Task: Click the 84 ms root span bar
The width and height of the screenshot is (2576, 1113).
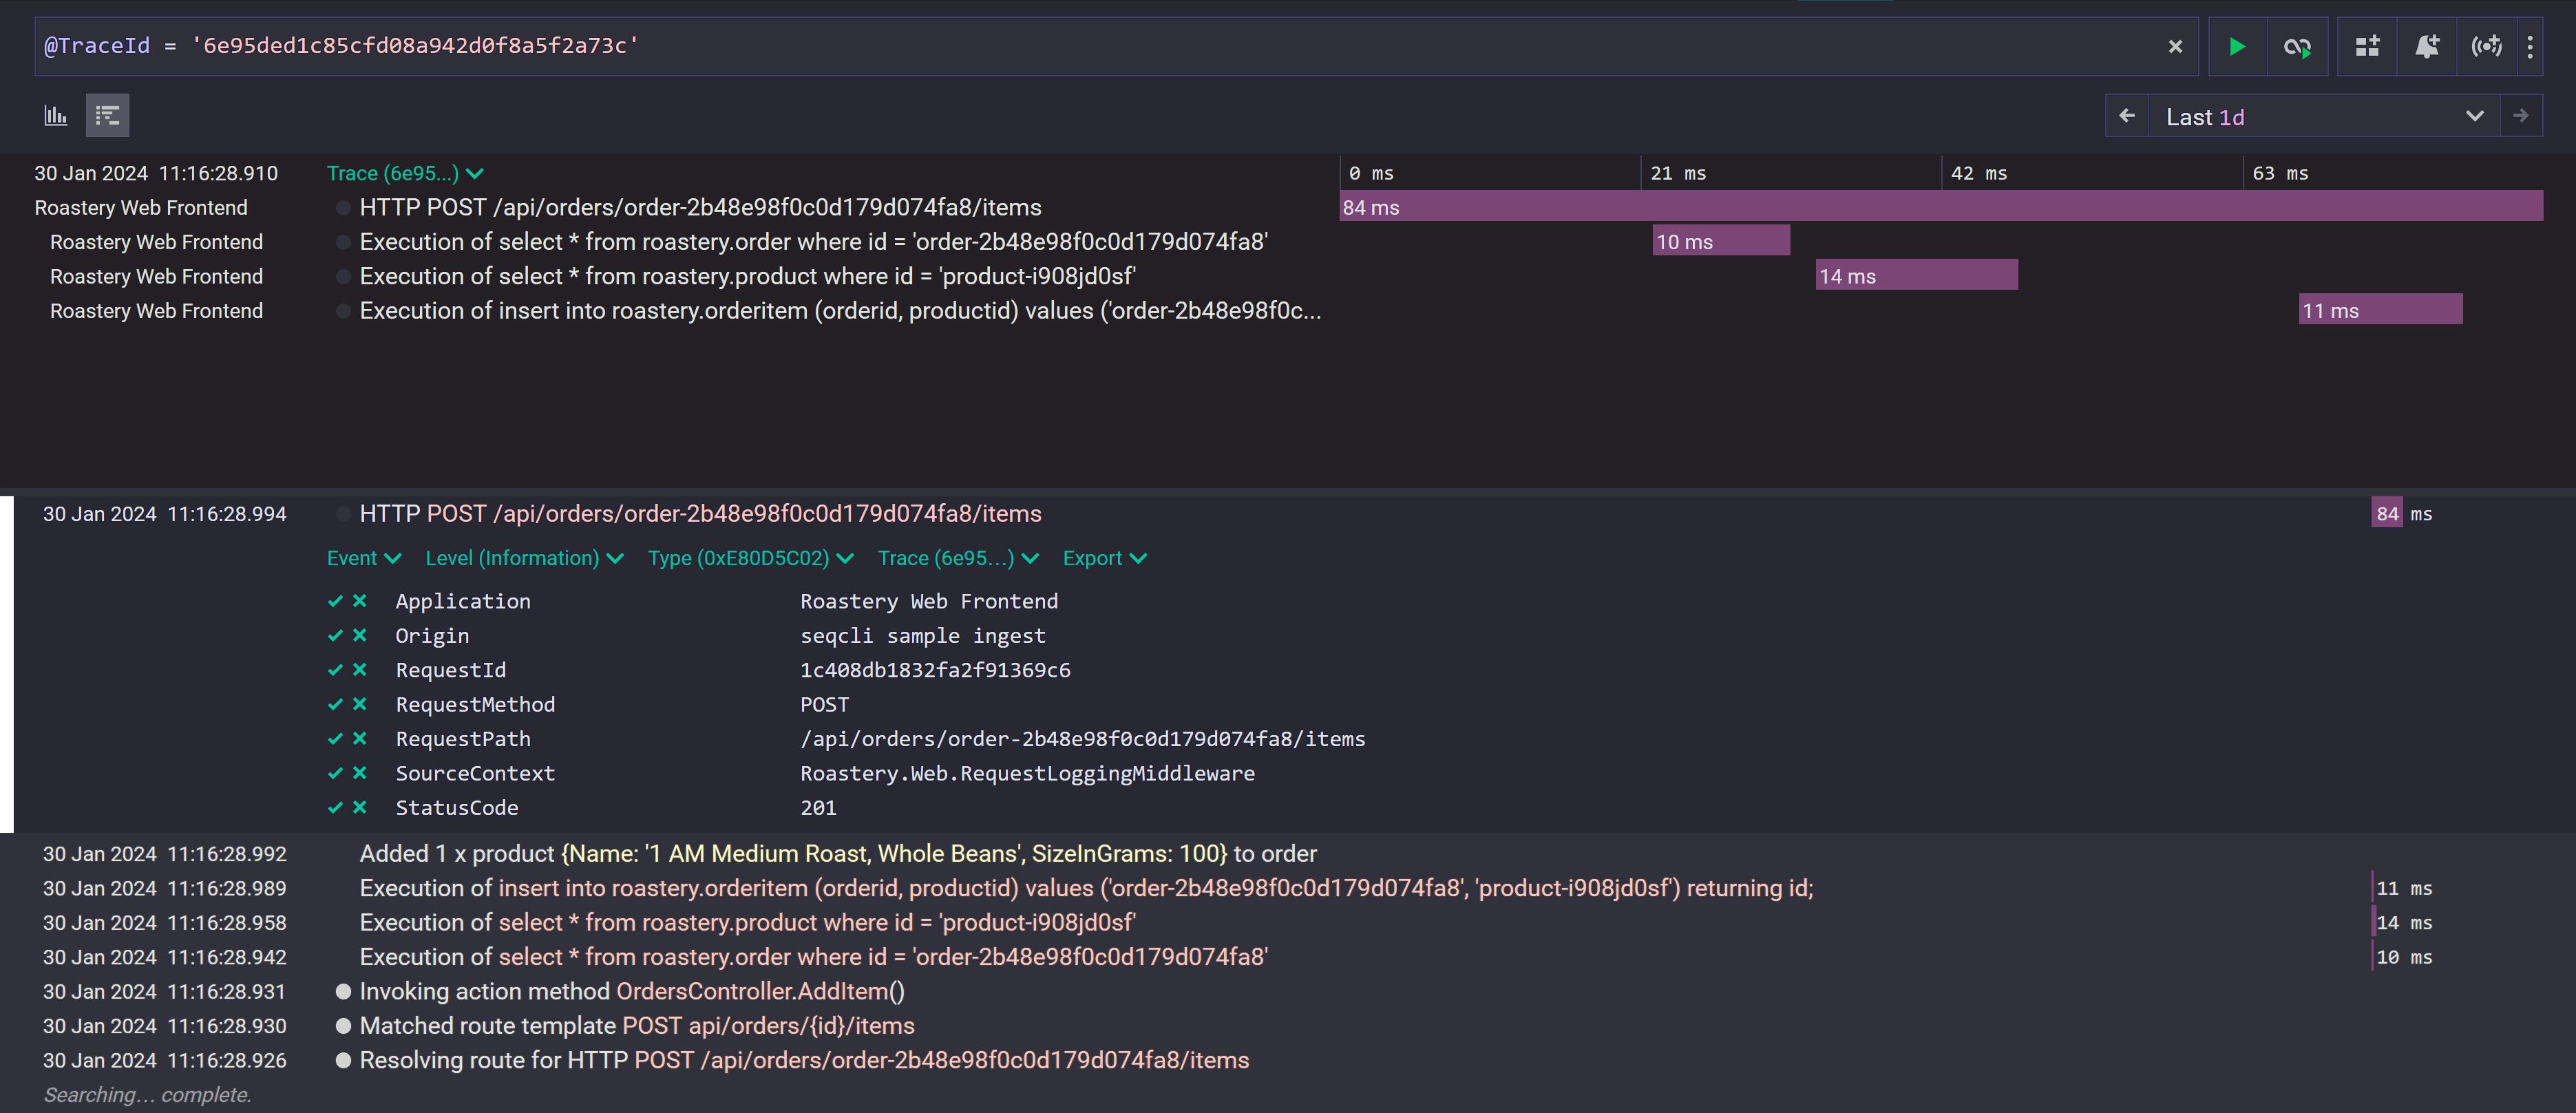Action: pyautogui.click(x=1941, y=207)
